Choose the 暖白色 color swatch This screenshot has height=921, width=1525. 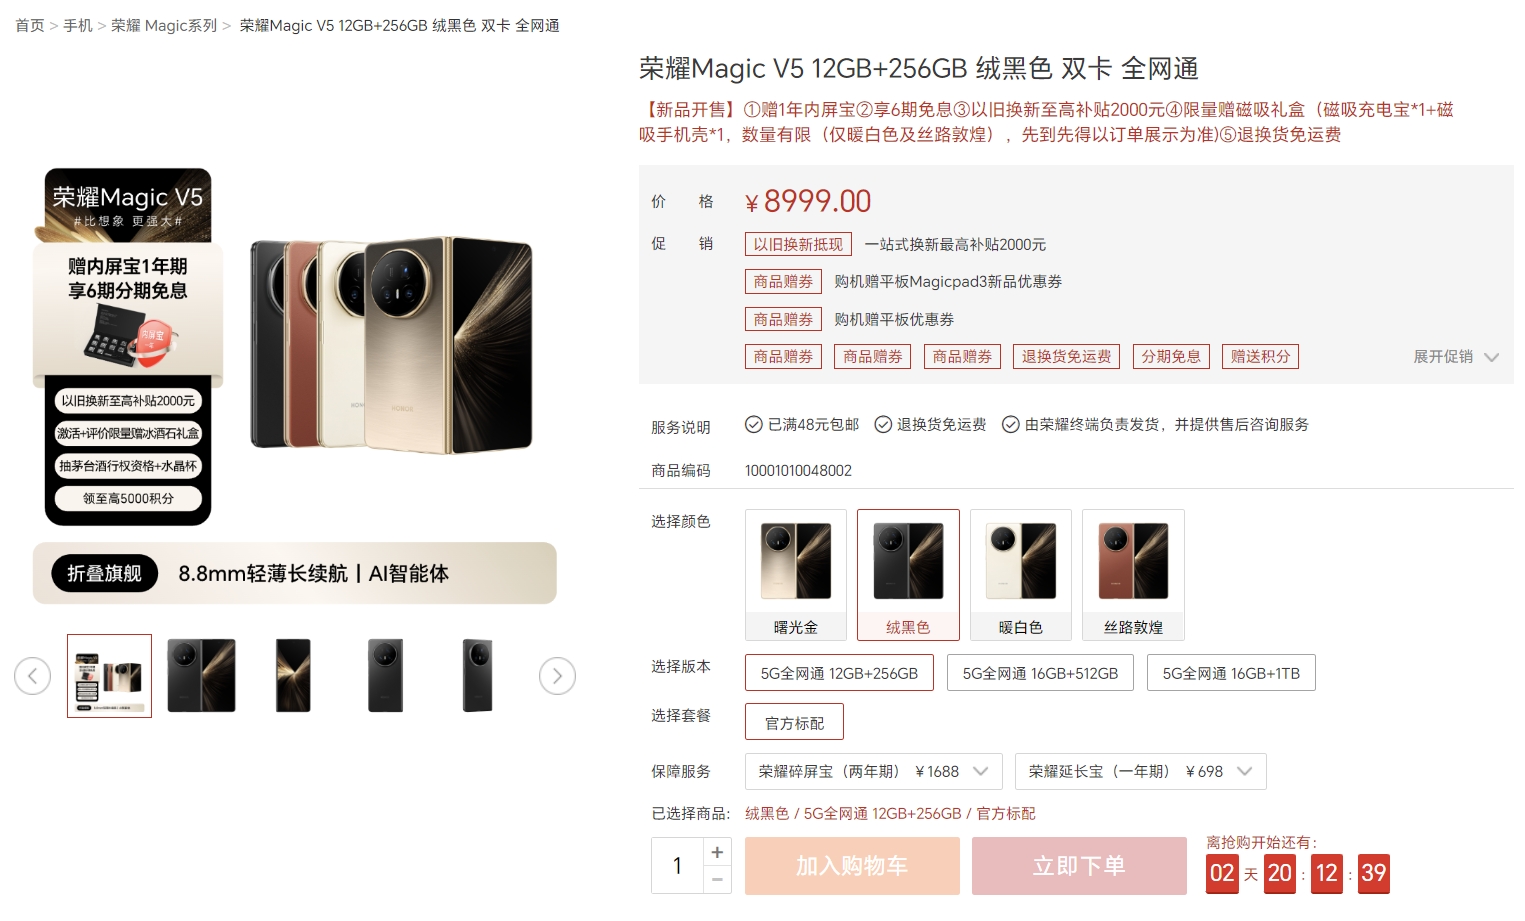pyautogui.click(x=1021, y=575)
